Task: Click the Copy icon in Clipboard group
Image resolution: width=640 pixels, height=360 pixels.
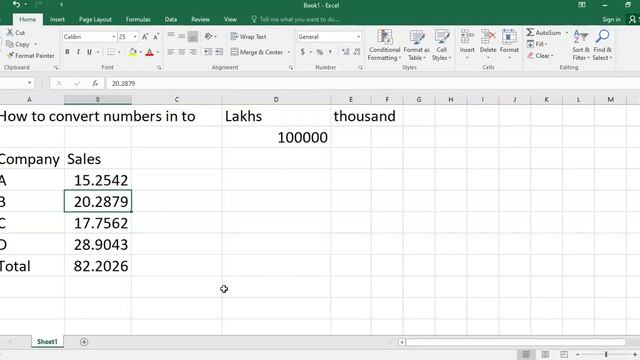Action: pos(10,44)
